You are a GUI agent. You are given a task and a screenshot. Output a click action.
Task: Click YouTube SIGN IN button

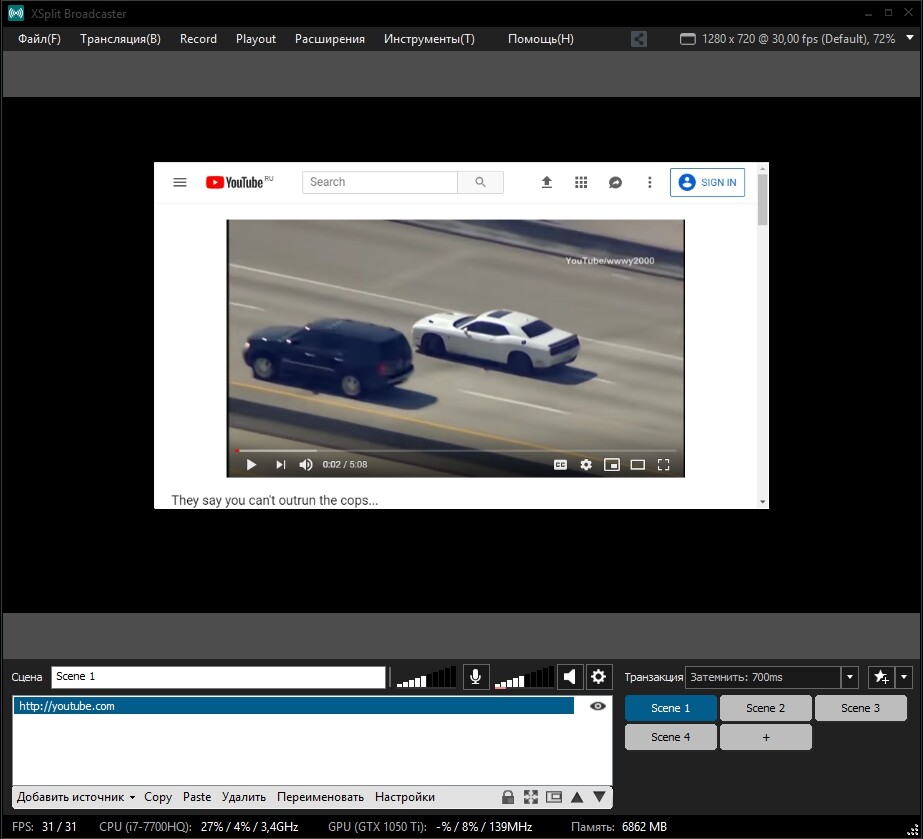tap(707, 183)
